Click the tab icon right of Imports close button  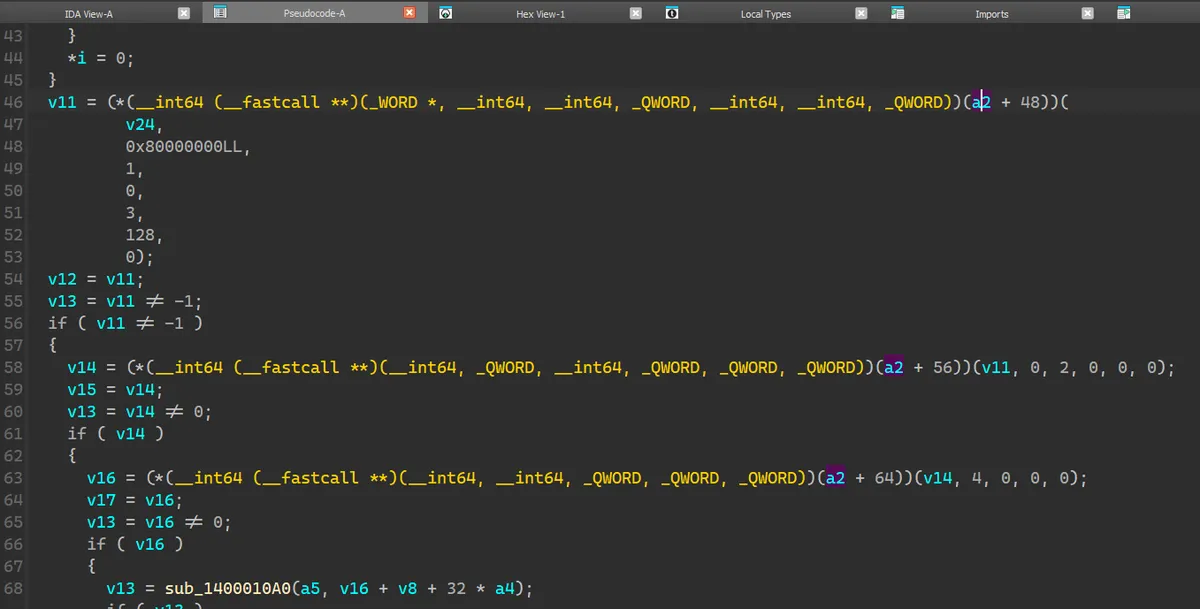[x=1123, y=13]
